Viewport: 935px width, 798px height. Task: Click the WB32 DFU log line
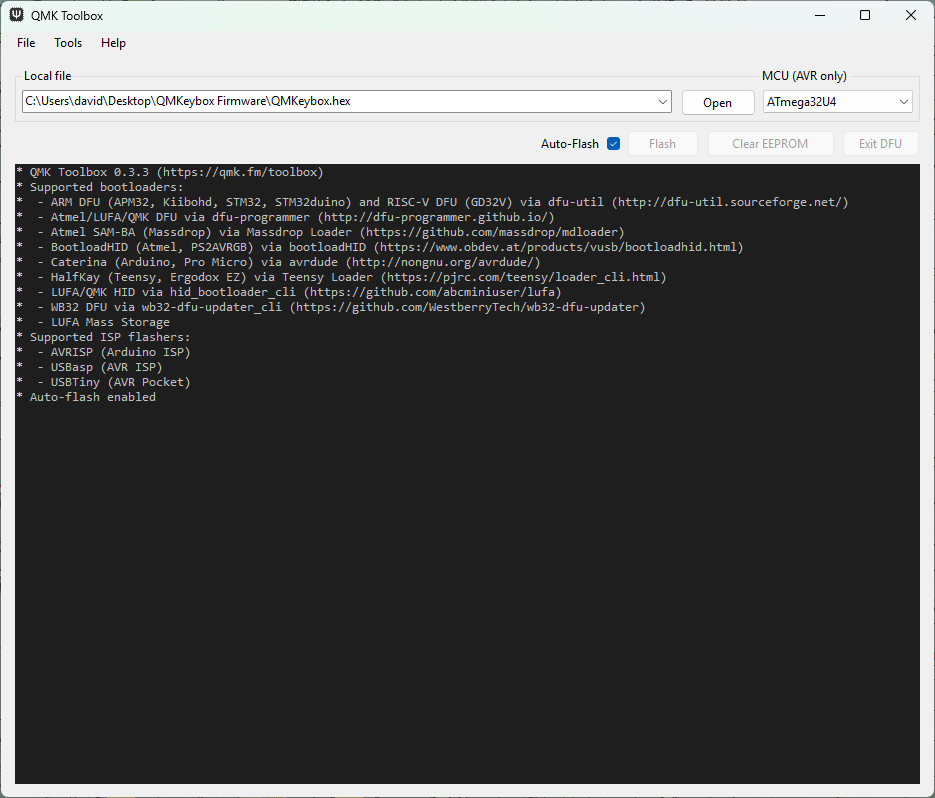click(x=331, y=307)
